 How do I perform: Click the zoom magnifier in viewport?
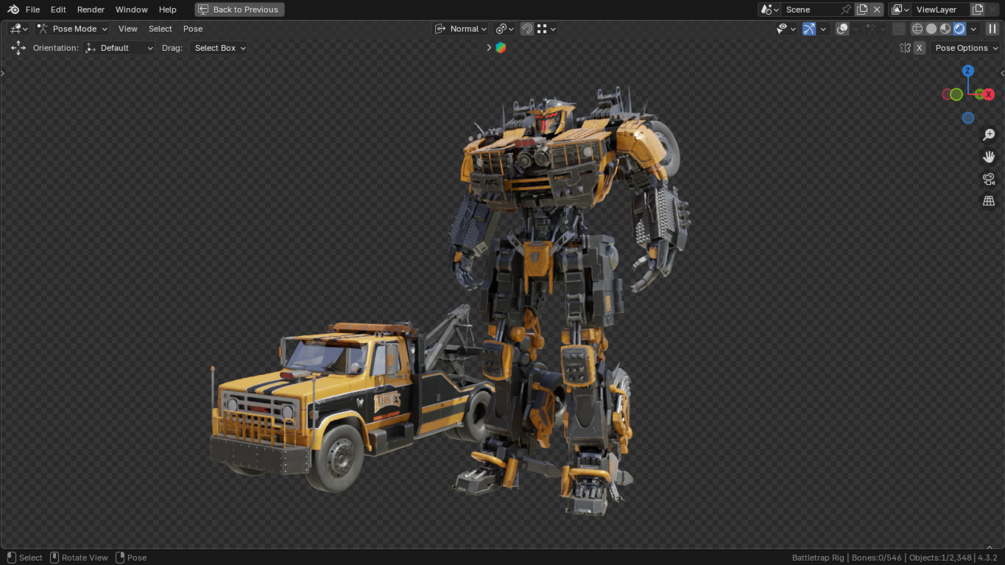click(x=989, y=135)
